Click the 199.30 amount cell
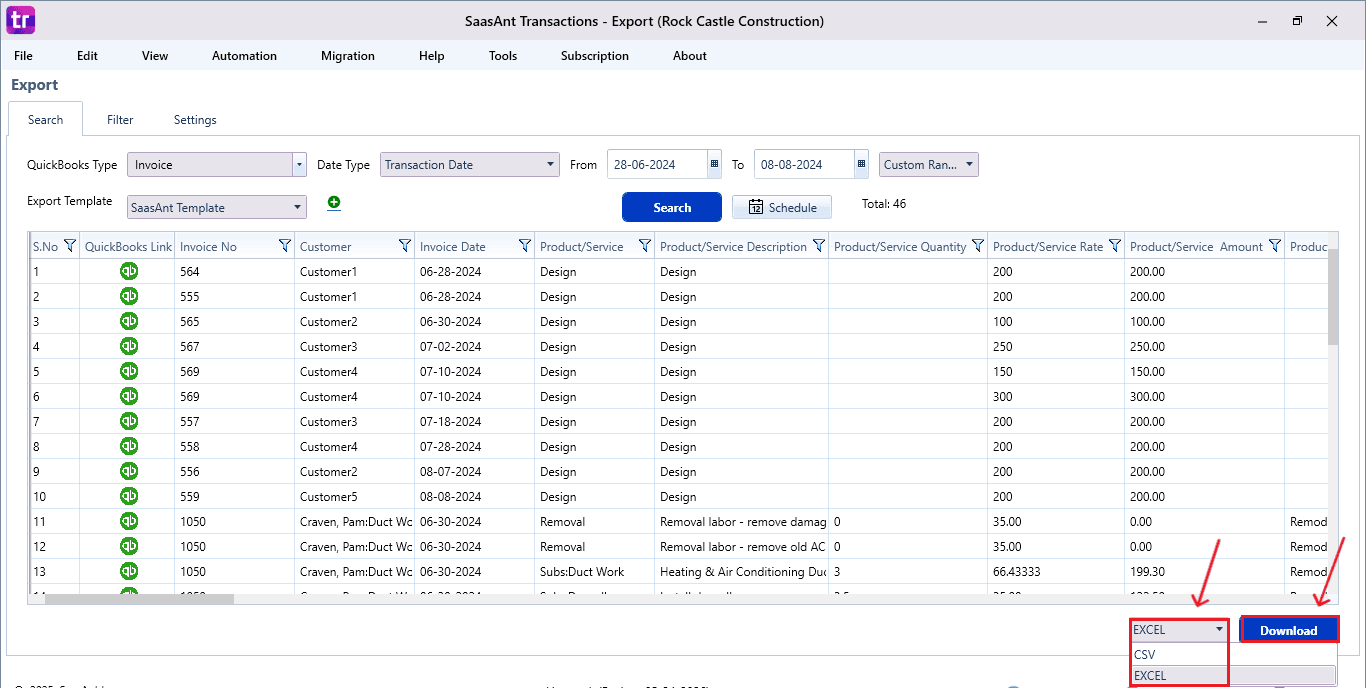Screen dimensions: 1366x688 (1205, 572)
